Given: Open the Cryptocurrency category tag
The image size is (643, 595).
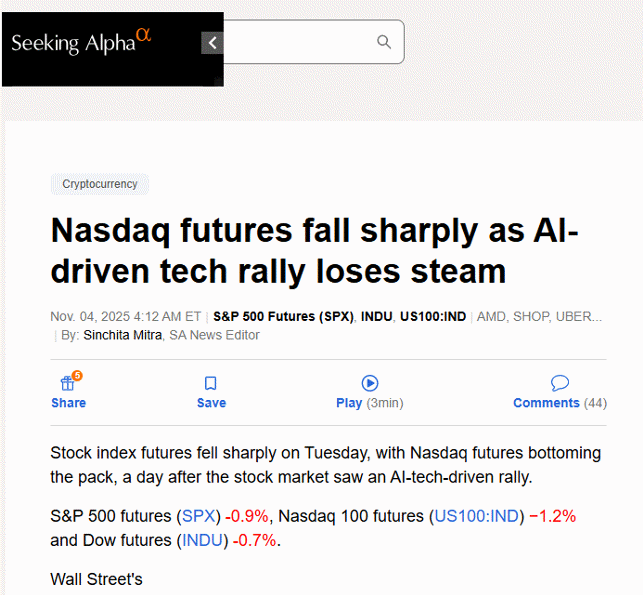Looking at the screenshot, I should click(100, 184).
